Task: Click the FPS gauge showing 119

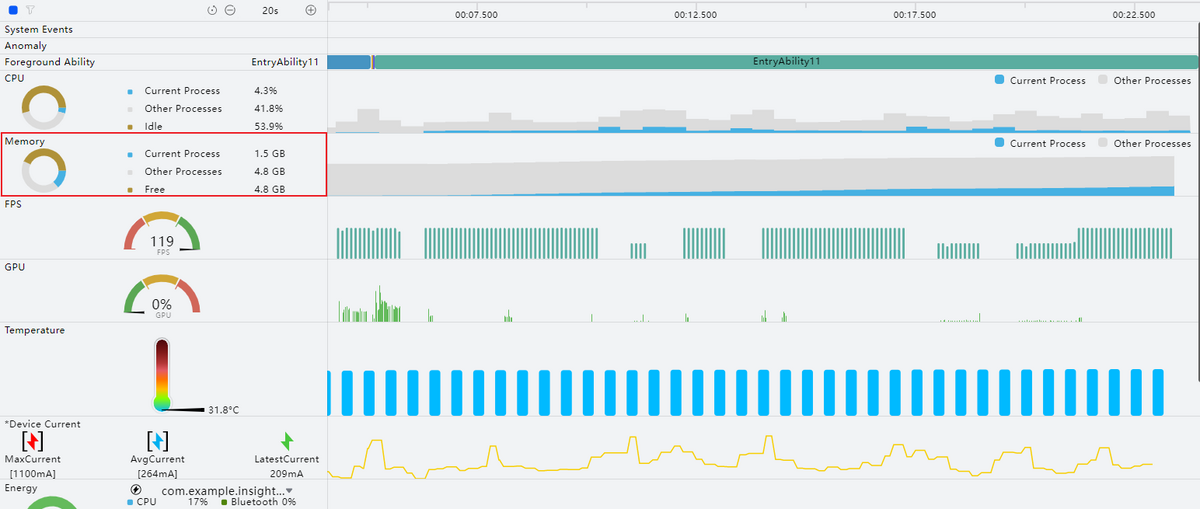Action: click(162, 234)
